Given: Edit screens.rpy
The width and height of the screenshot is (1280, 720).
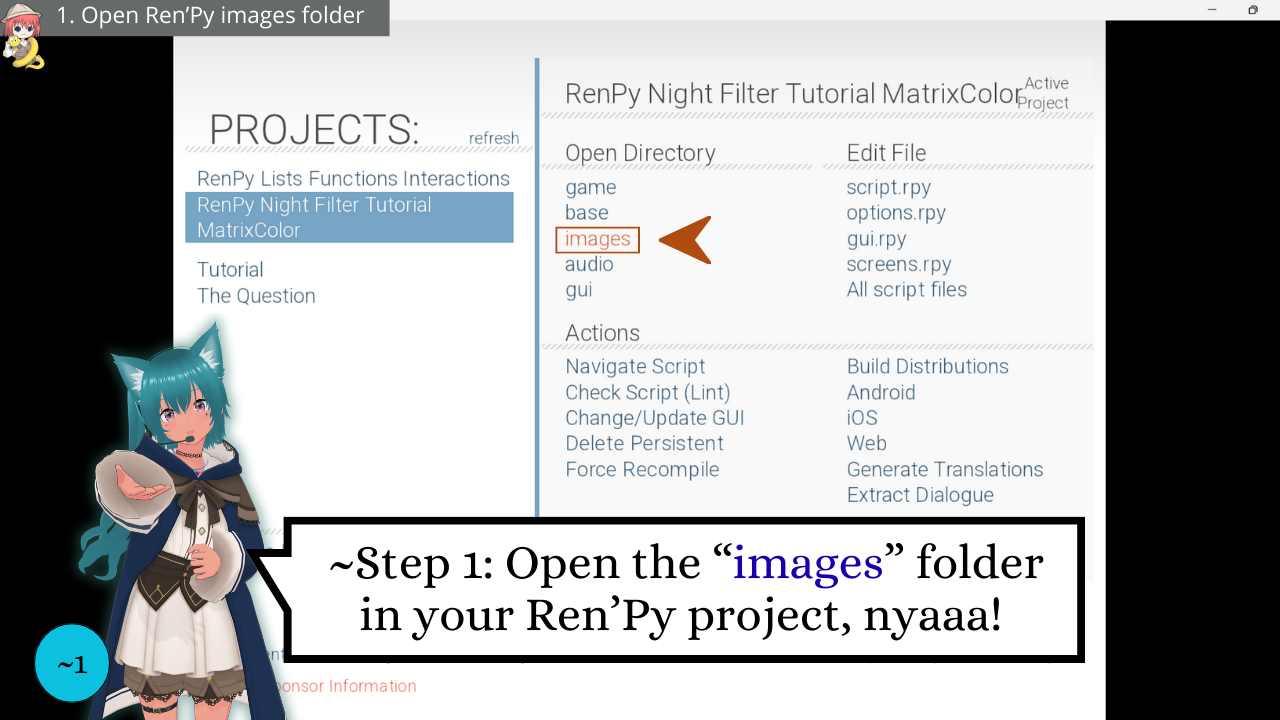Looking at the screenshot, I should coord(898,264).
